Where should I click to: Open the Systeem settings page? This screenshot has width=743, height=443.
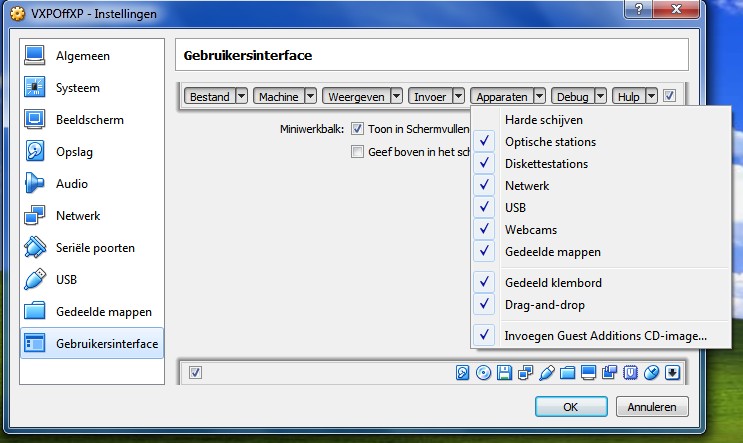tap(92, 88)
